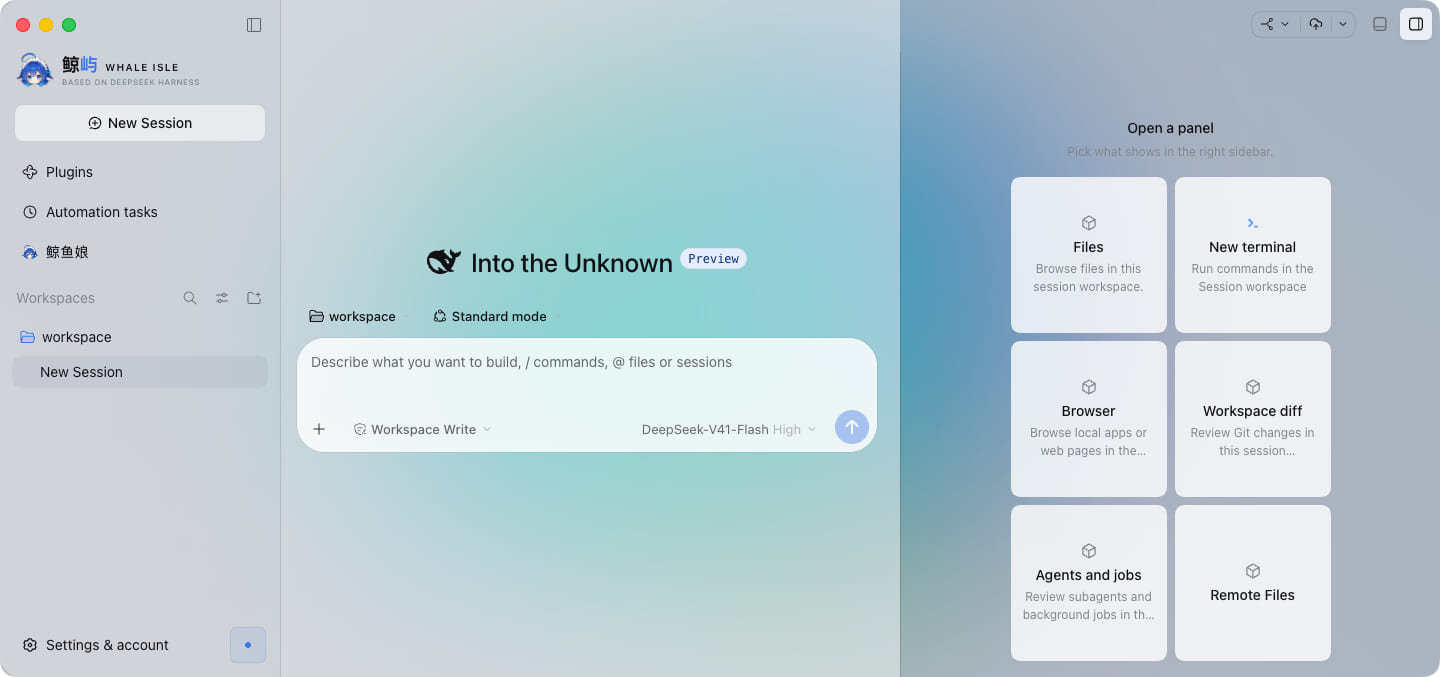Select the workspace folder in the sidebar tree
This screenshot has width=1440, height=677.
(140, 337)
